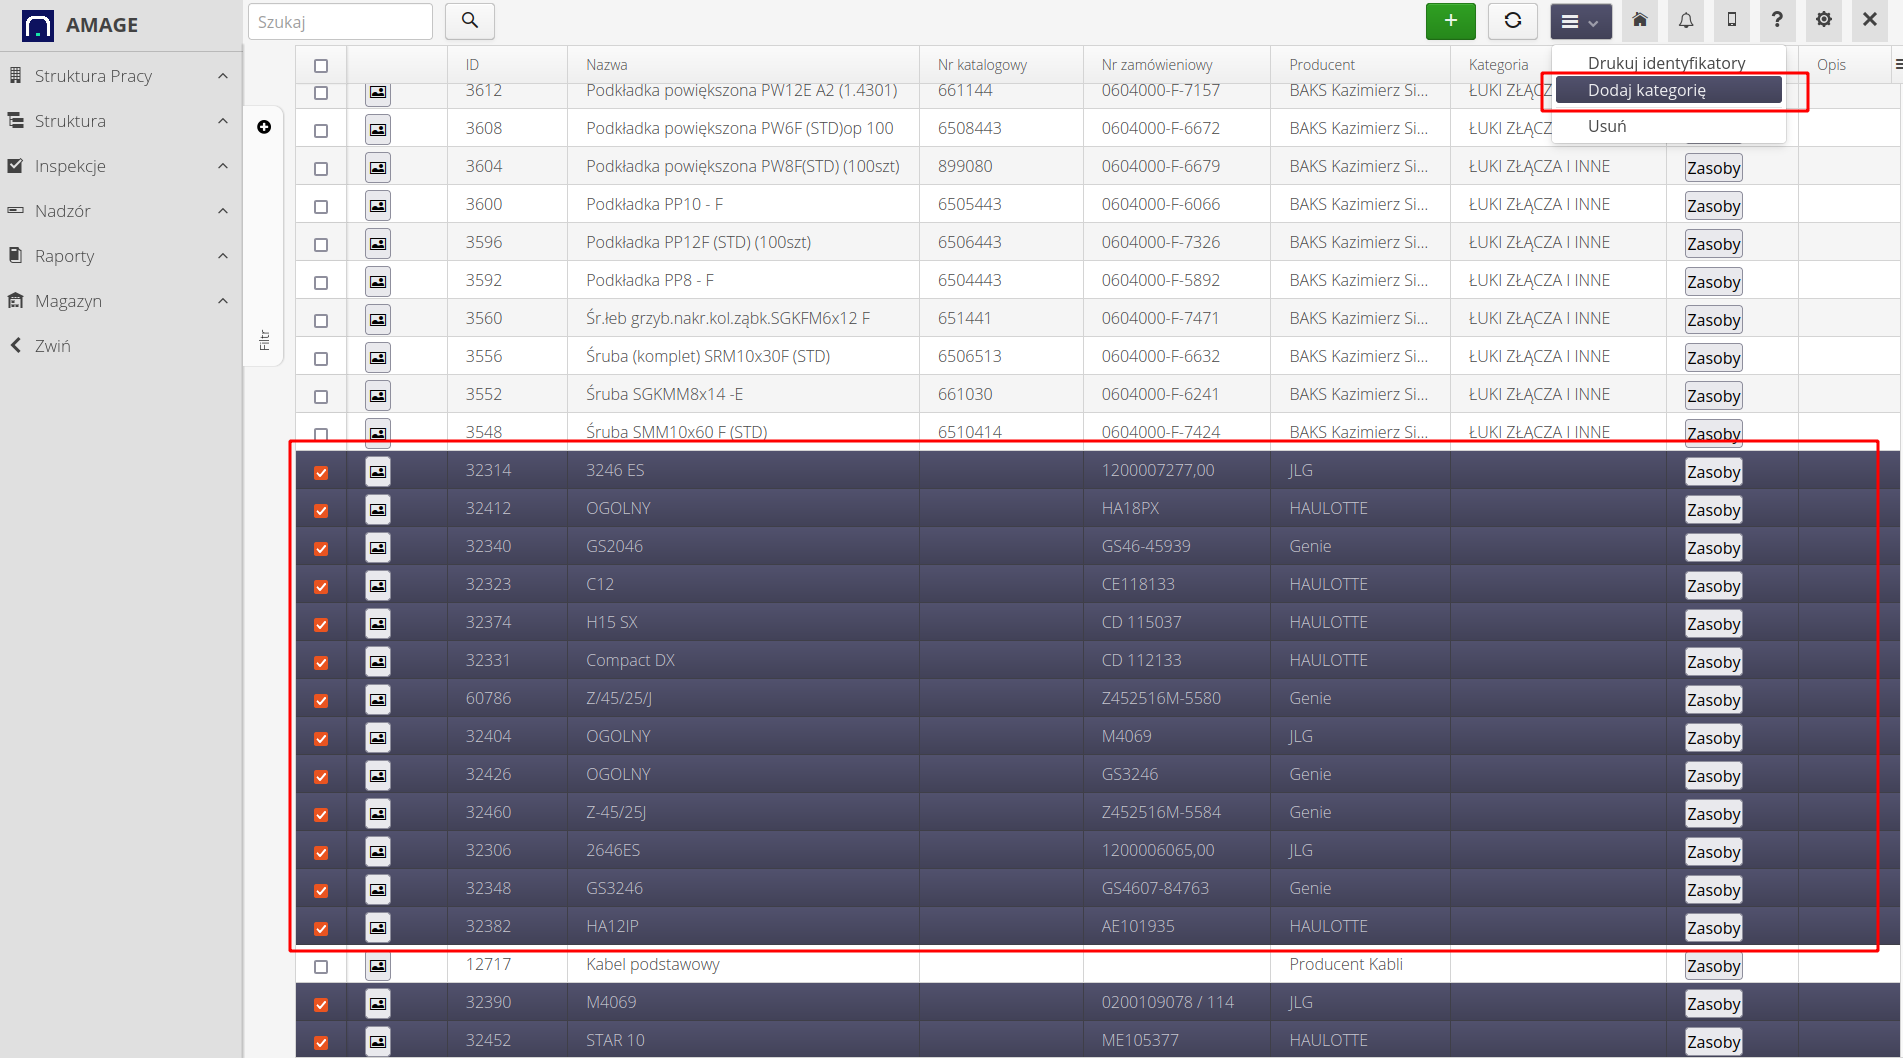
Task: Click the refresh list icon
Action: 1512,21
